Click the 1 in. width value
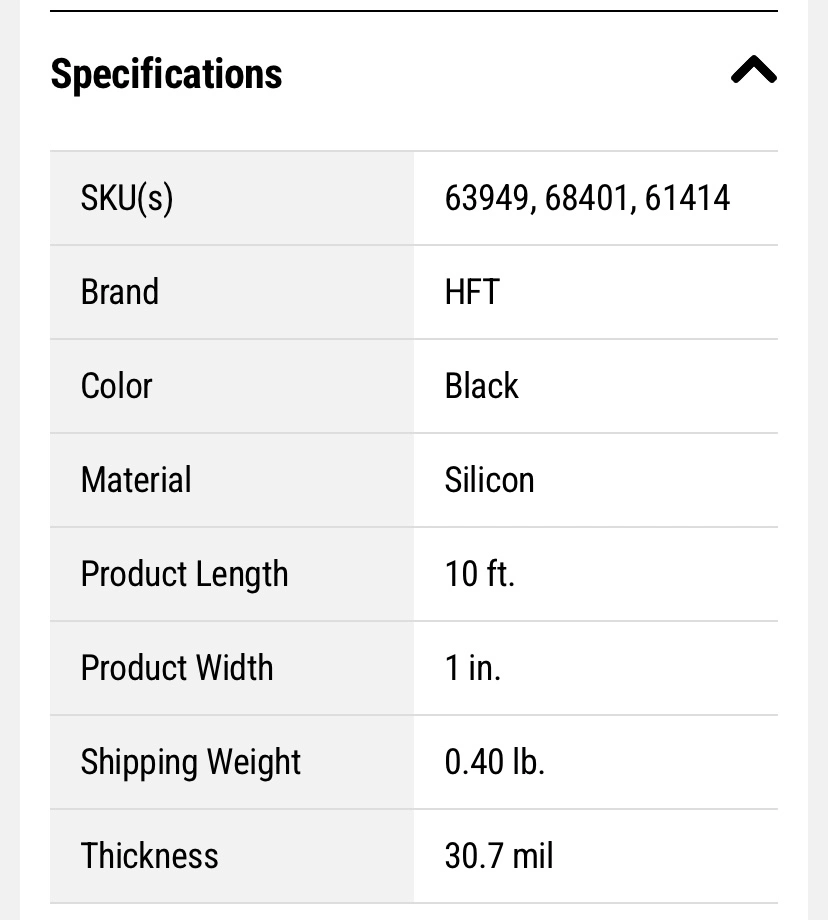This screenshot has width=828, height=920. [x=473, y=668]
